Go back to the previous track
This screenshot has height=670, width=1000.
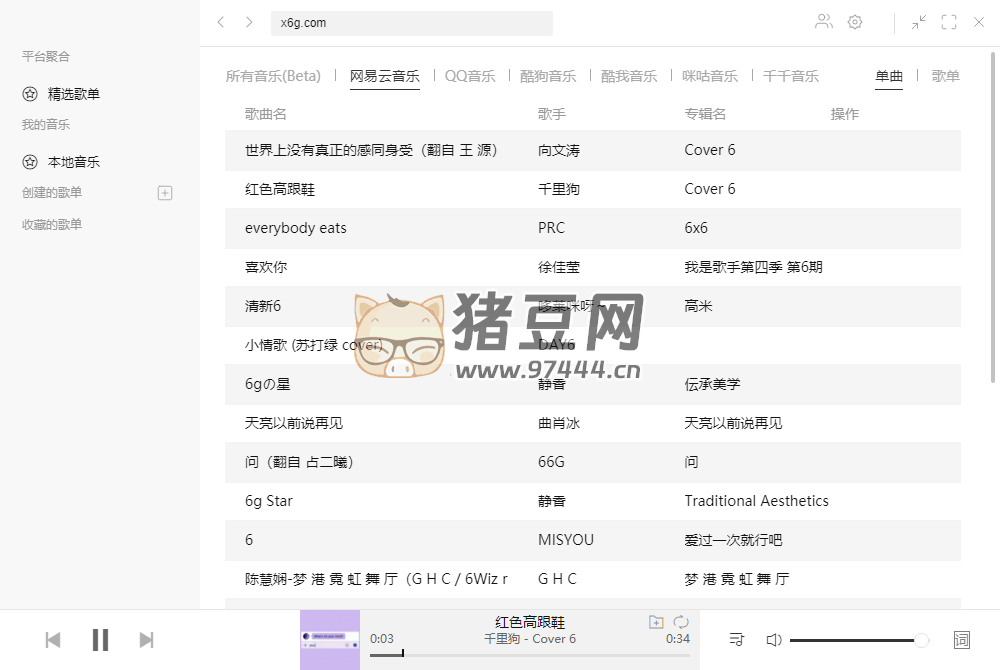click(x=53, y=640)
